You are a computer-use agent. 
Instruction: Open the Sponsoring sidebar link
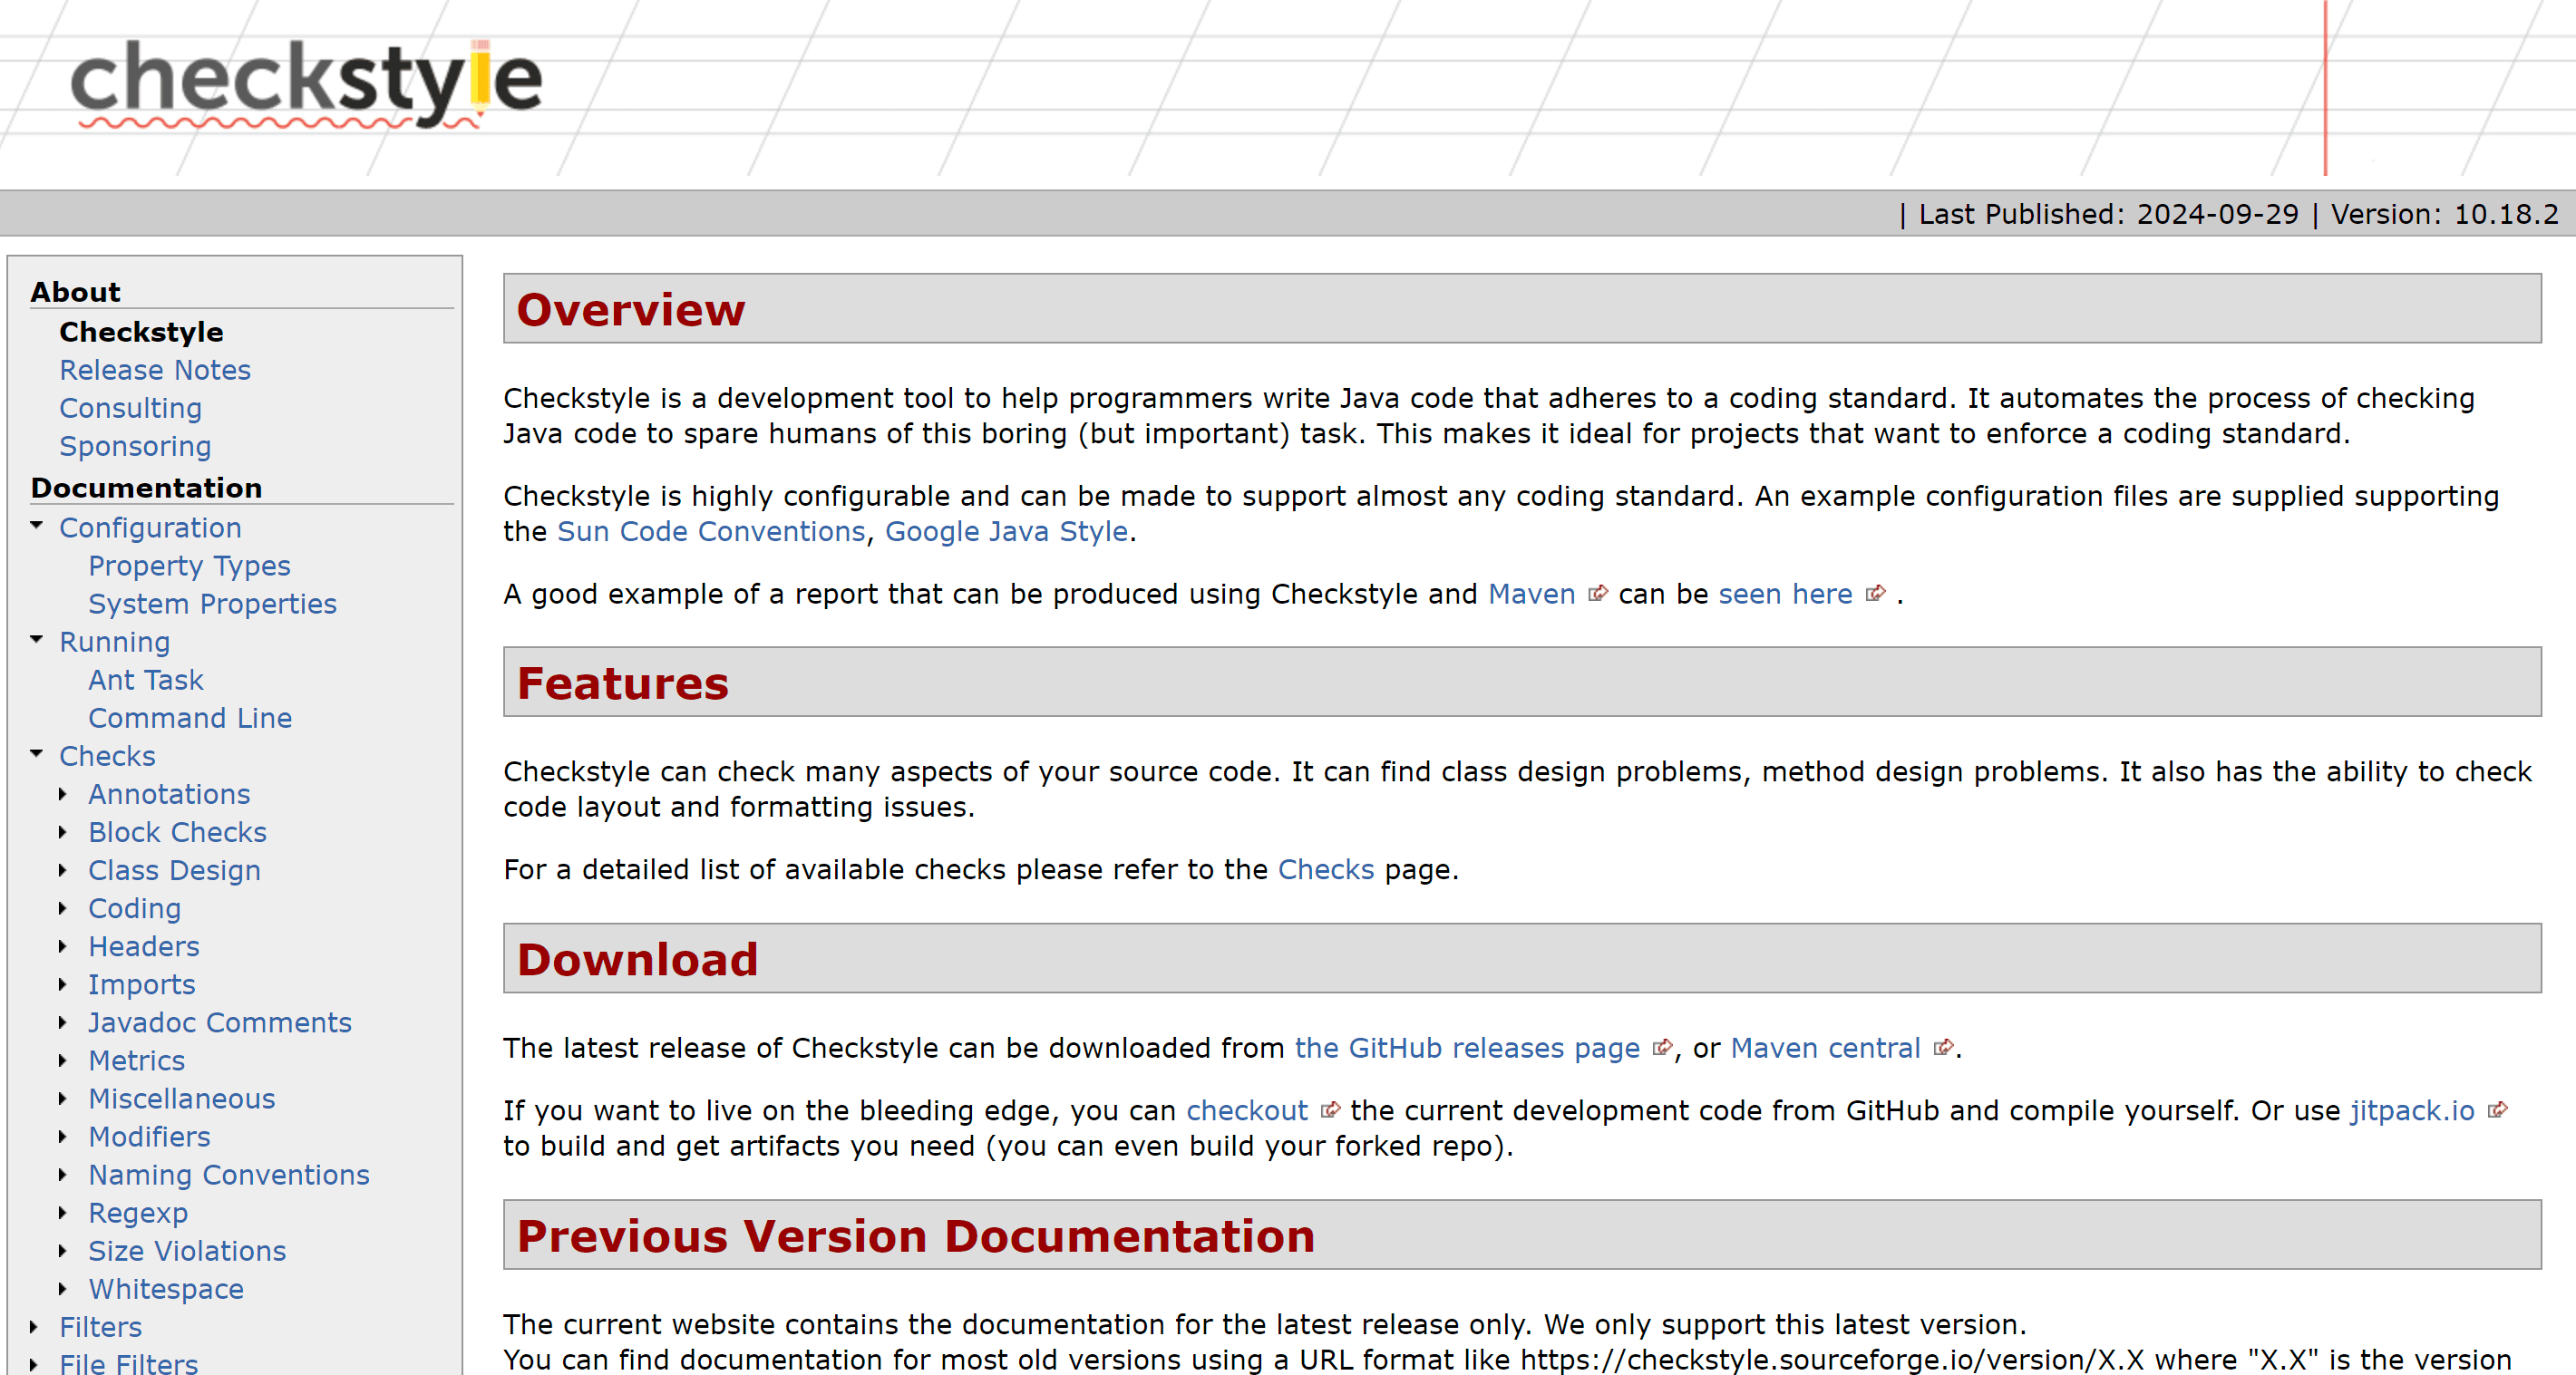(135, 446)
